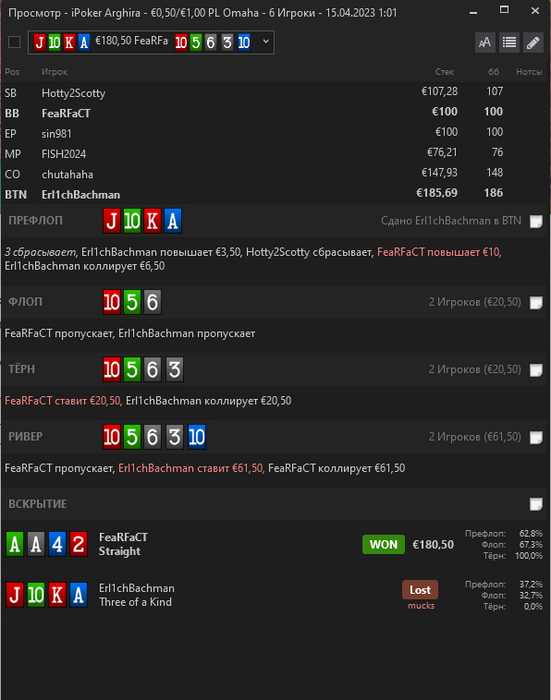Click the blue A card in ПРЕФЛОП row

[172, 221]
